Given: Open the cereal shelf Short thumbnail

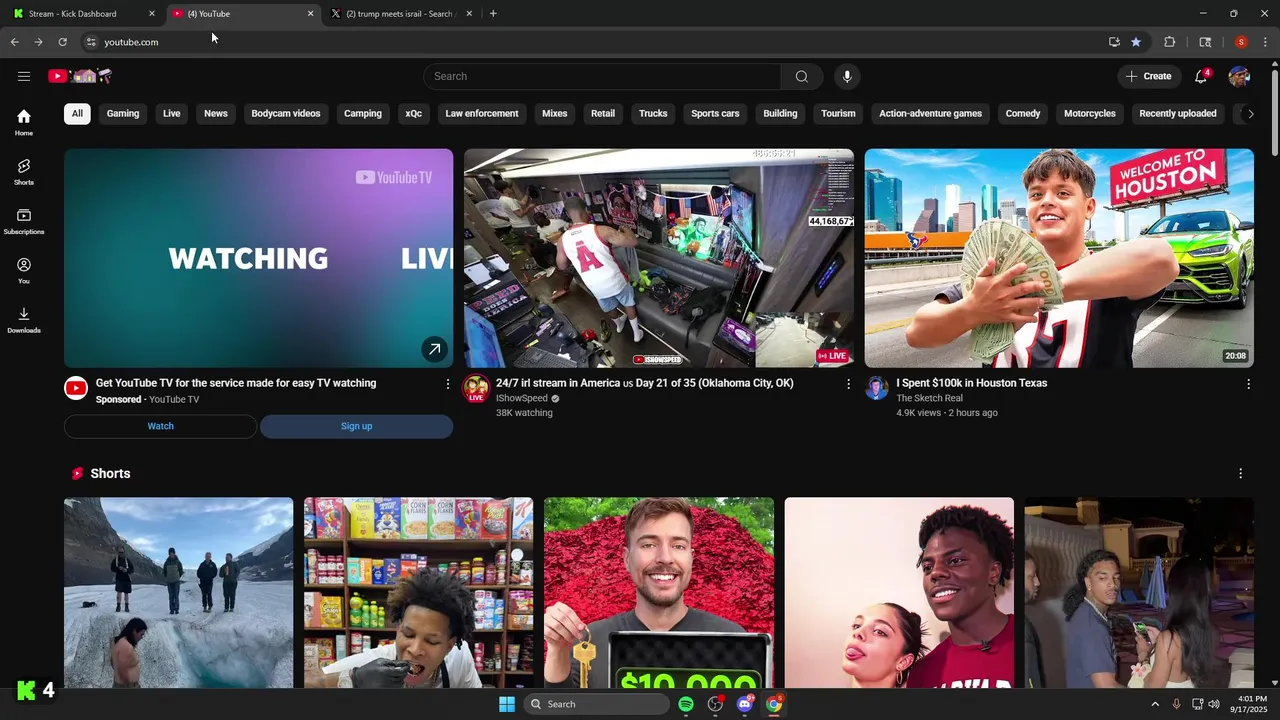Looking at the screenshot, I should pyautogui.click(x=419, y=593).
